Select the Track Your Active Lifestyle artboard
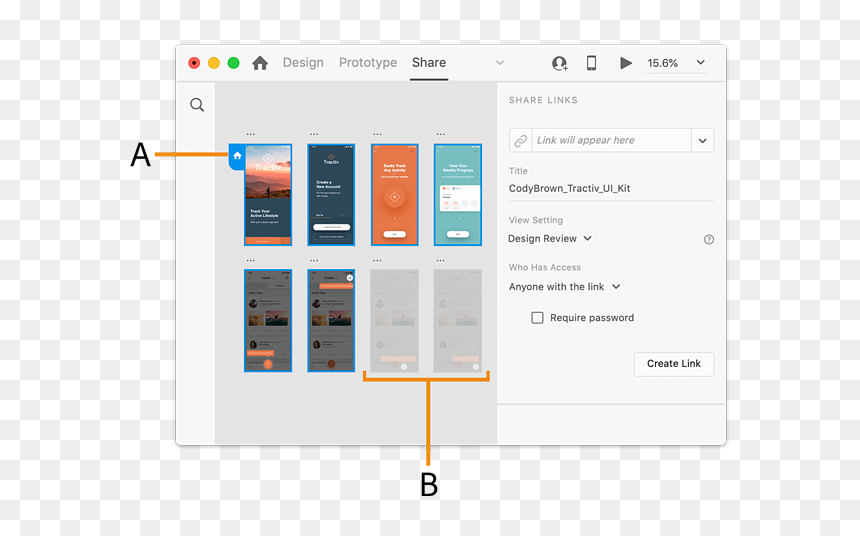 268,195
